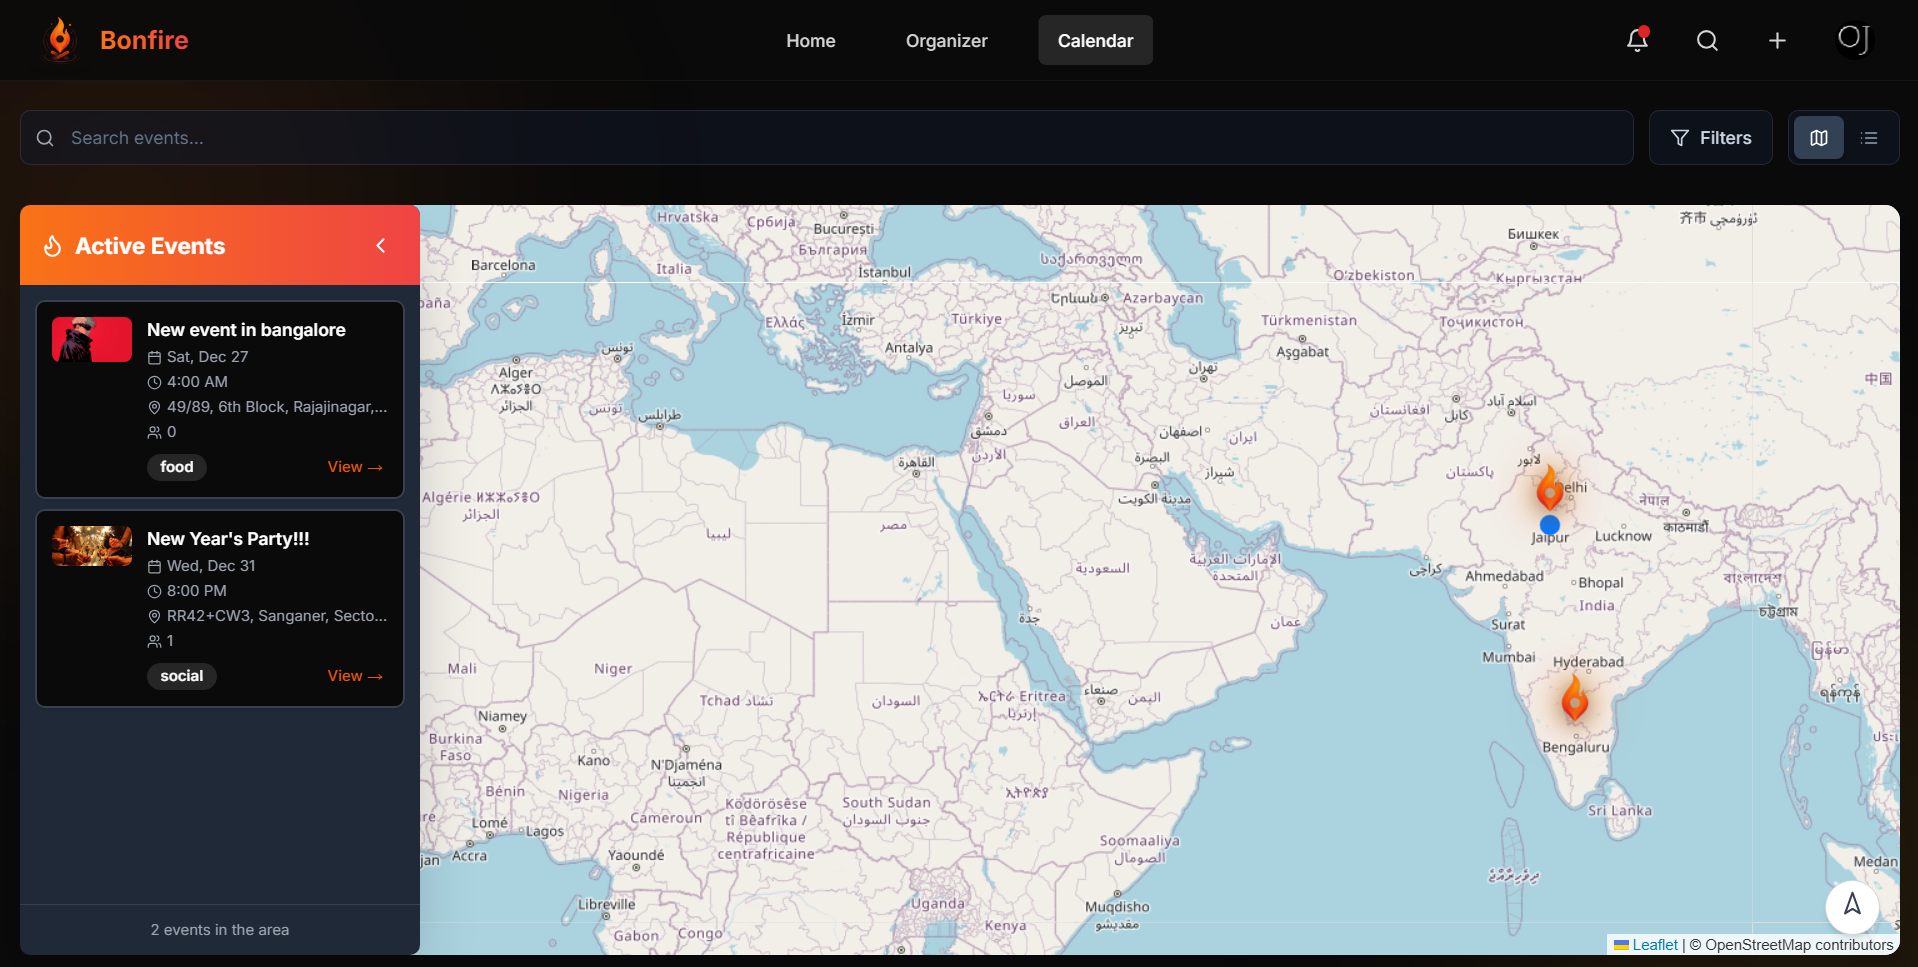1918x967 pixels.
Task: Click the Sat, Dec 27 date
Action: pos(208,357)
